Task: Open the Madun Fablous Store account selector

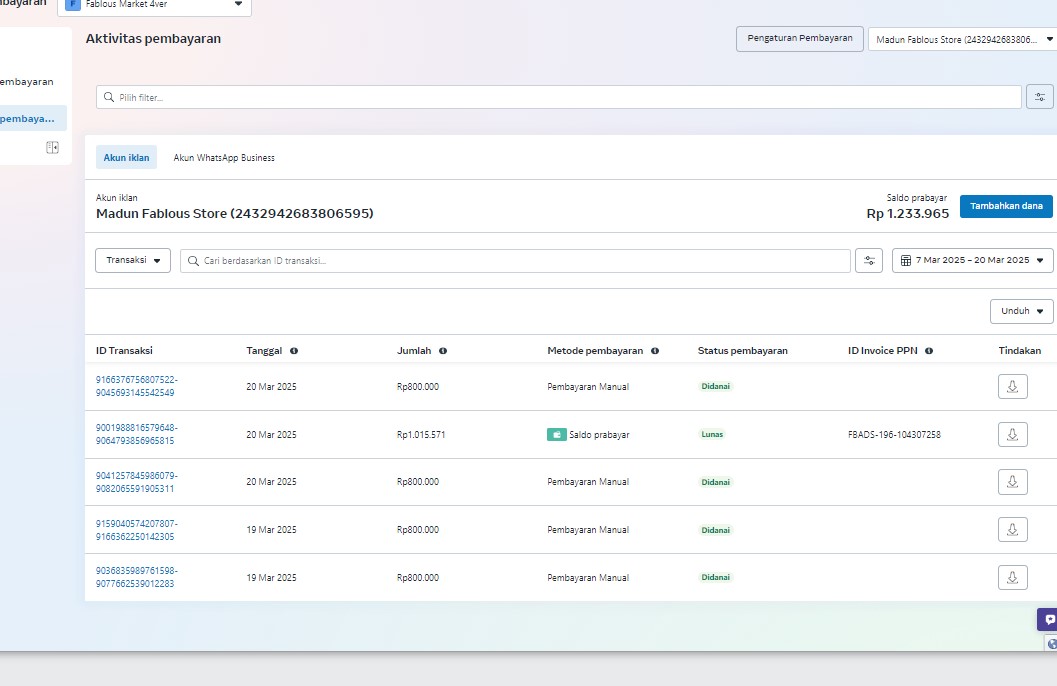Action: [962, 40]
